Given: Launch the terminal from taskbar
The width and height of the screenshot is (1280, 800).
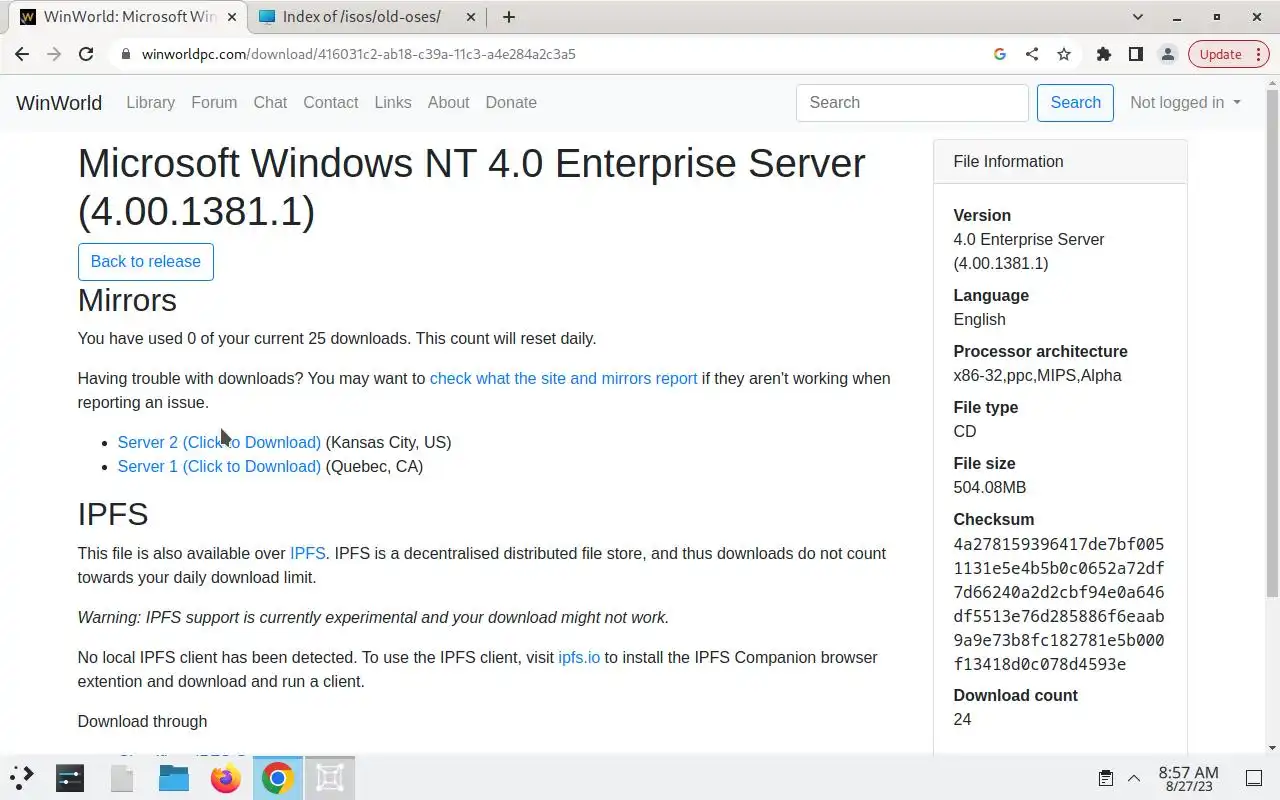Looking at the screenshot, I should tap(70, 777).
